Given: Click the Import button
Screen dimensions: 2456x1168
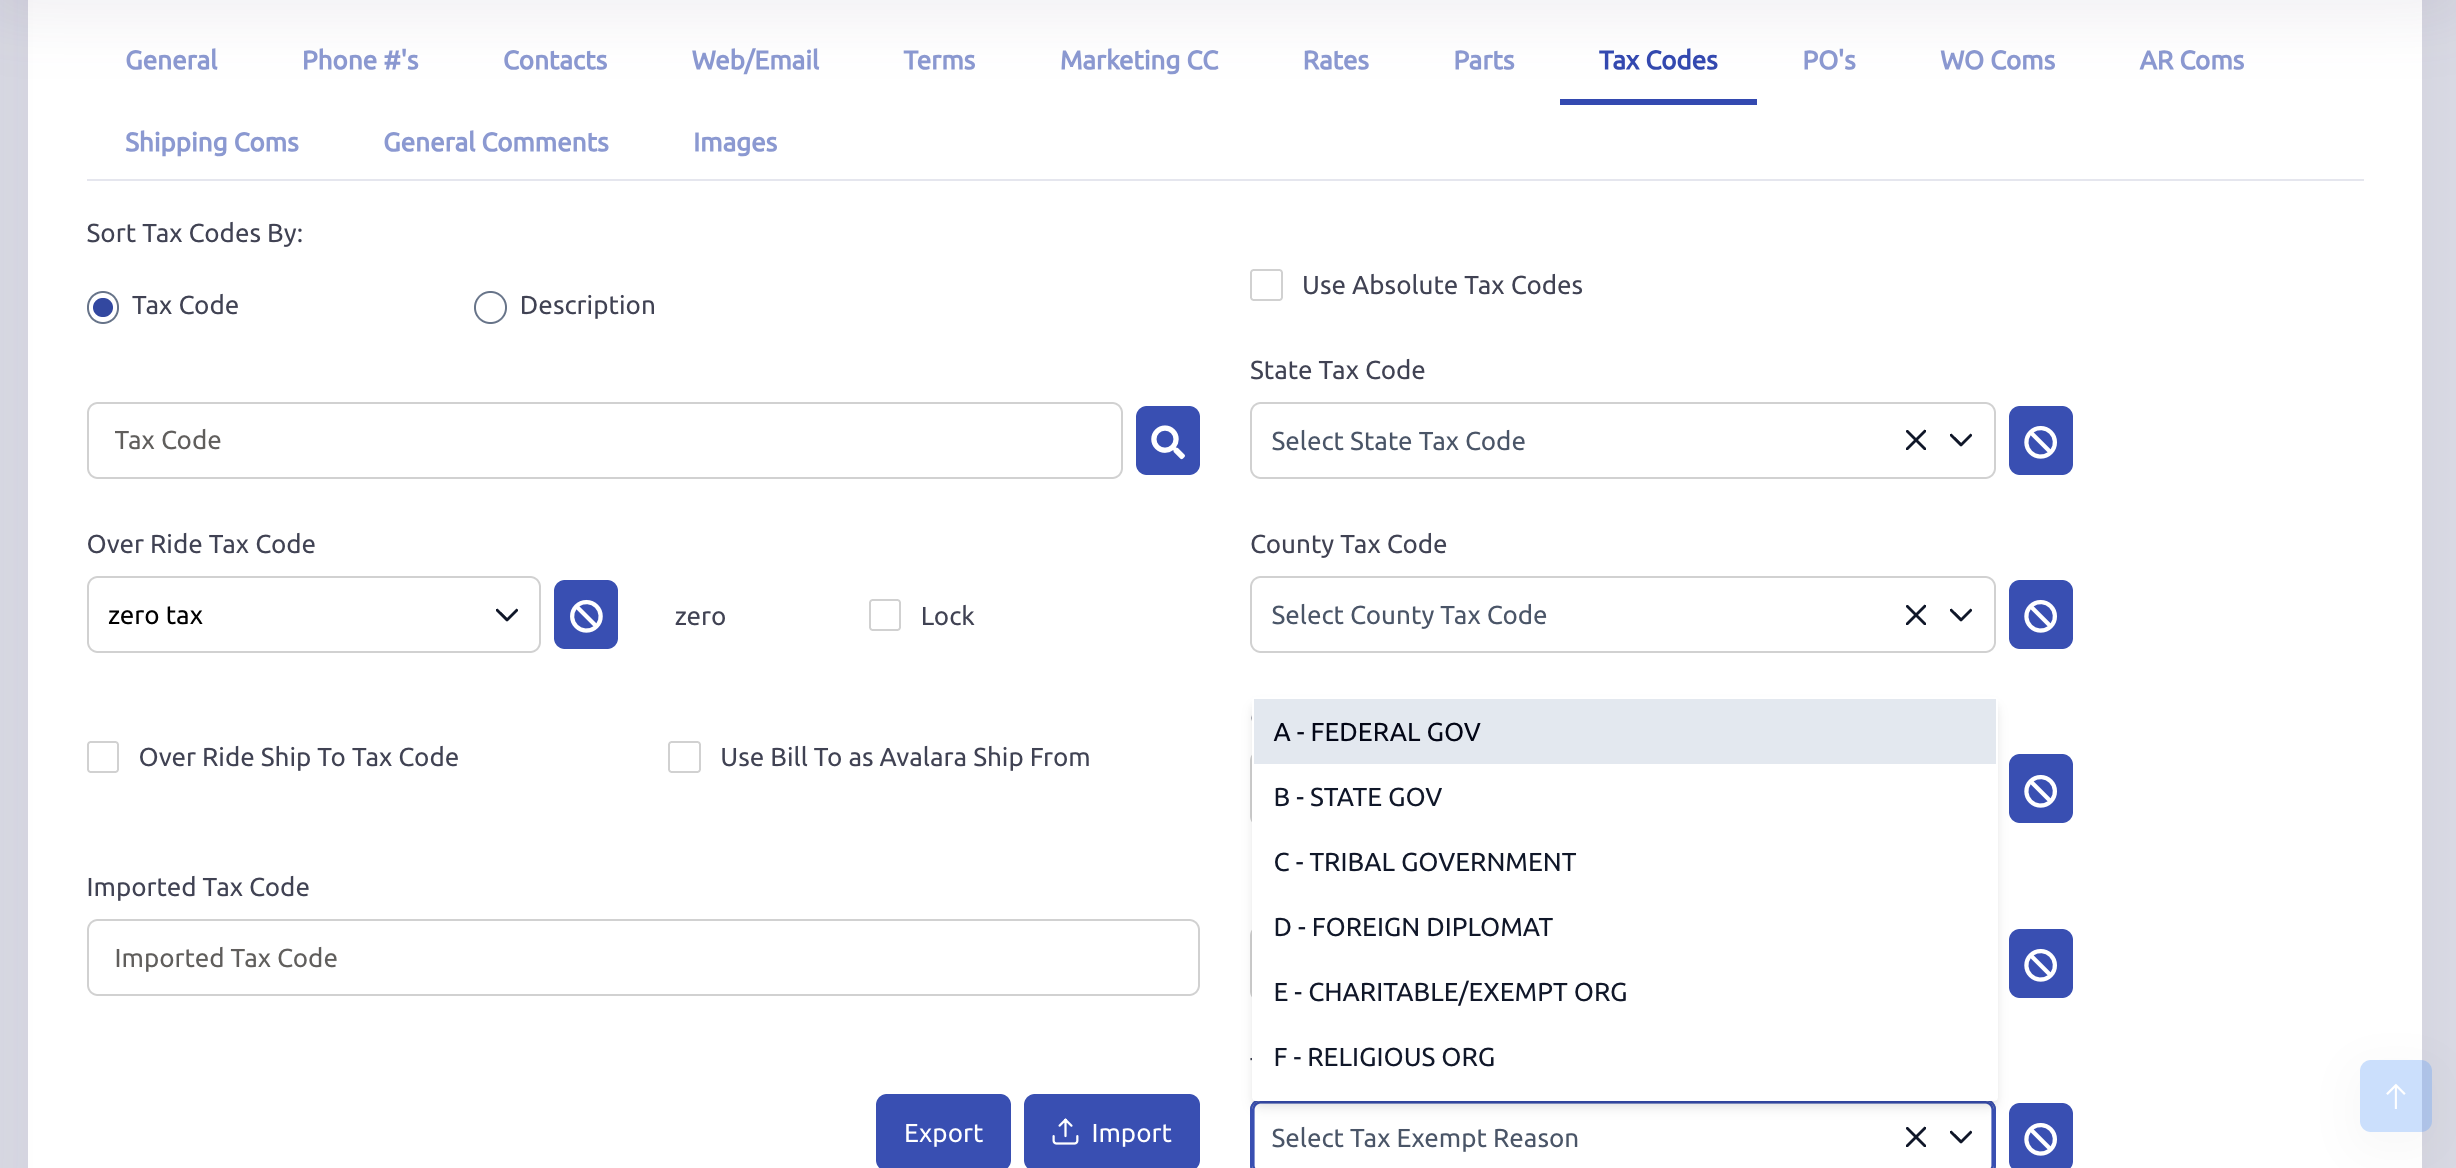Looking at the screenshot, I should [1111, 1132].
